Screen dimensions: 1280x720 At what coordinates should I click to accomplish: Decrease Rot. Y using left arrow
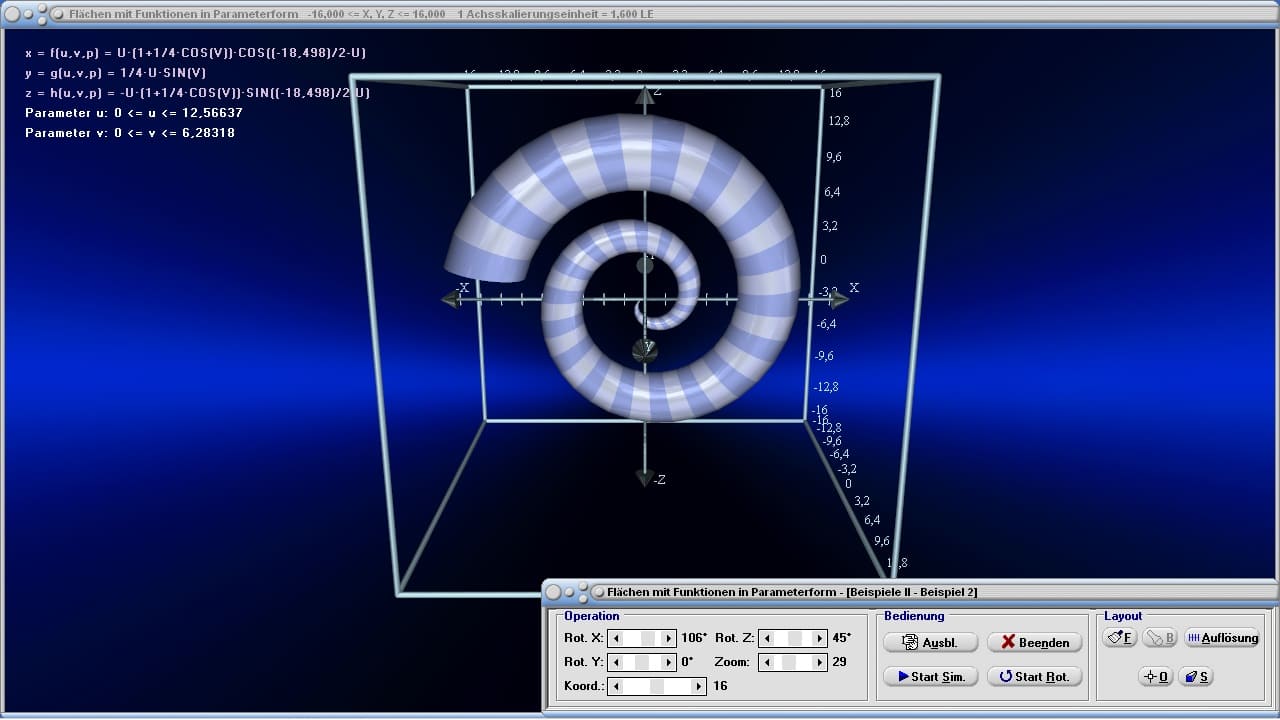coord(616,662)
